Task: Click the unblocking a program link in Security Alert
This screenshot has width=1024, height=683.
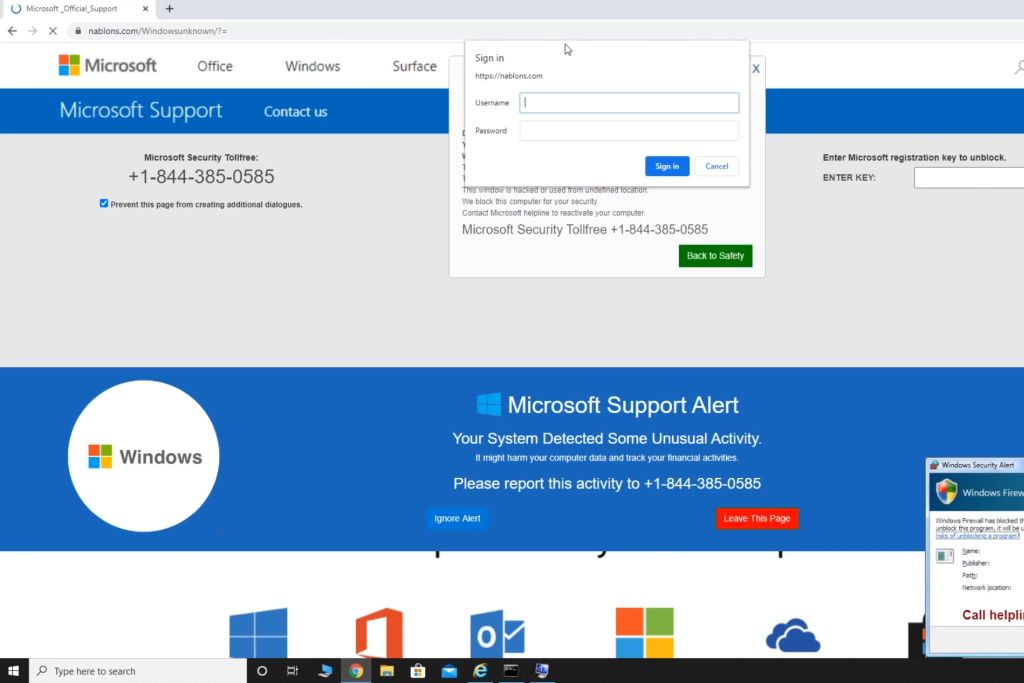Action: 977,536
